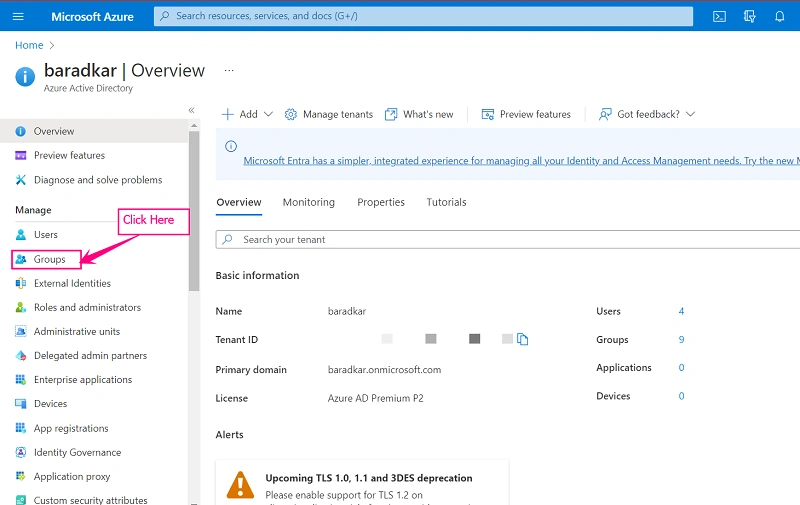800x505 pixels.
Task: Click the banner information circle icon
Action: tap(231, 146)
